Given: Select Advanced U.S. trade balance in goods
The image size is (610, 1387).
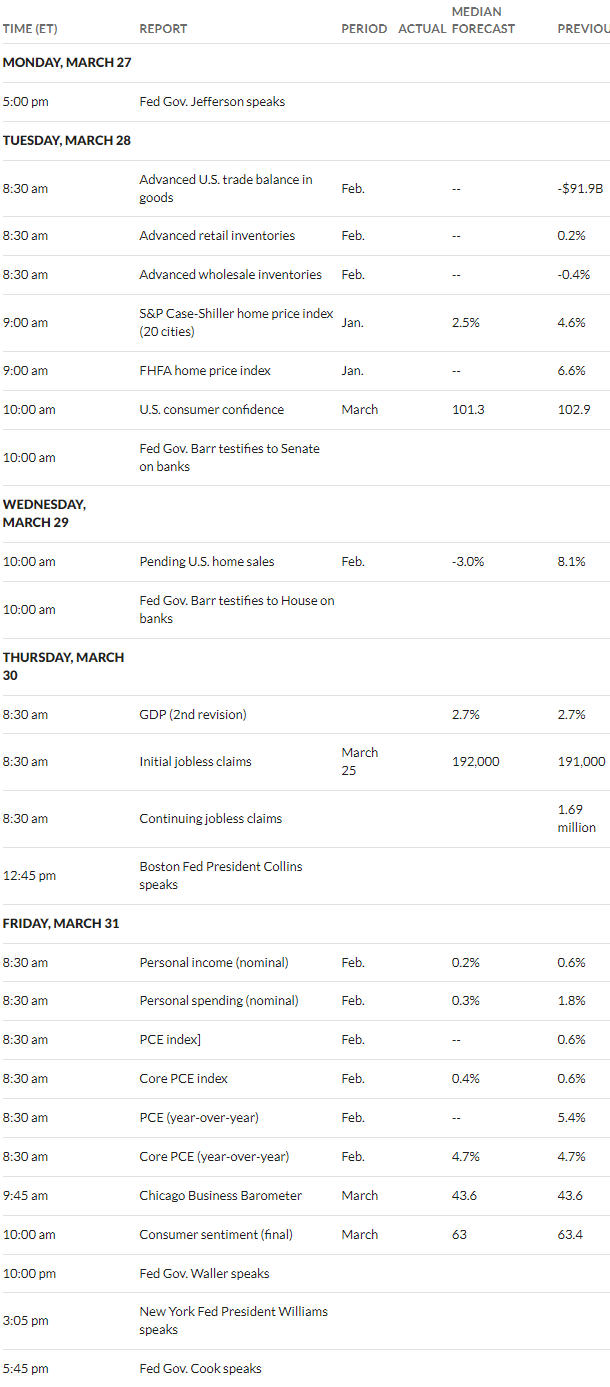Looking at the screenshot, I should 226,189.
